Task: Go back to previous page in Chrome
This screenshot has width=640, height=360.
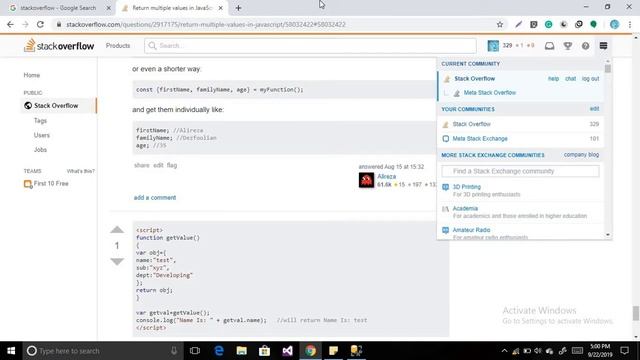Action: tap(10, 24)
